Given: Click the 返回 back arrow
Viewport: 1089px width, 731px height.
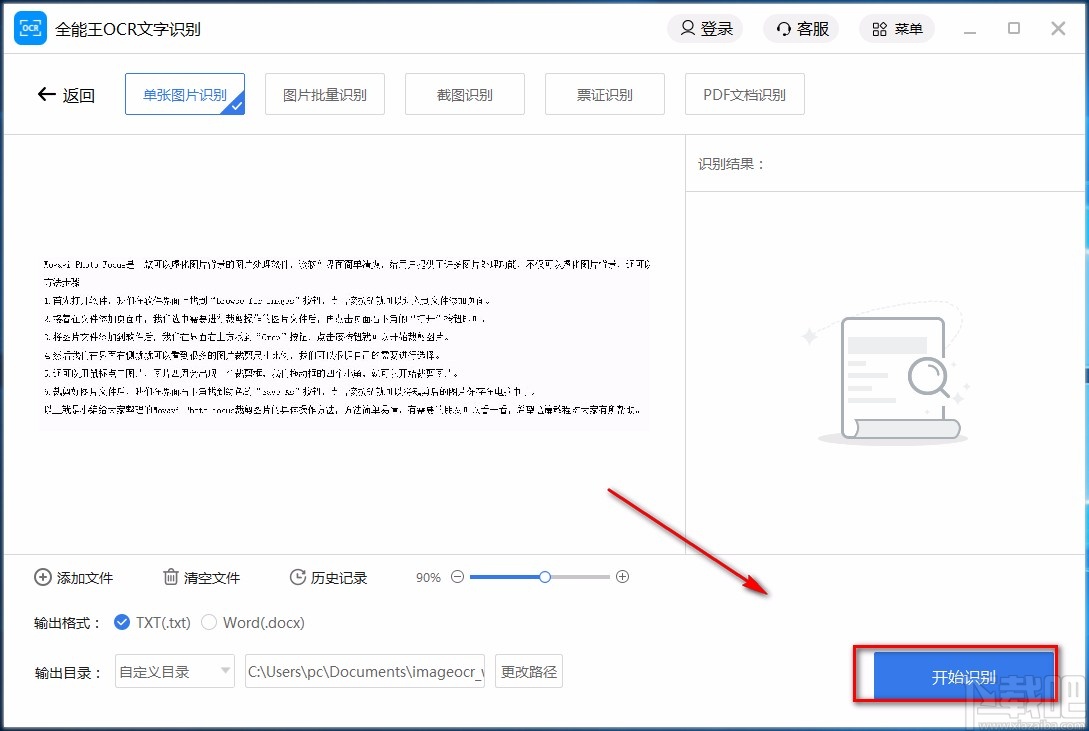Looking at the screenshot, I should [x=47, y=94].
